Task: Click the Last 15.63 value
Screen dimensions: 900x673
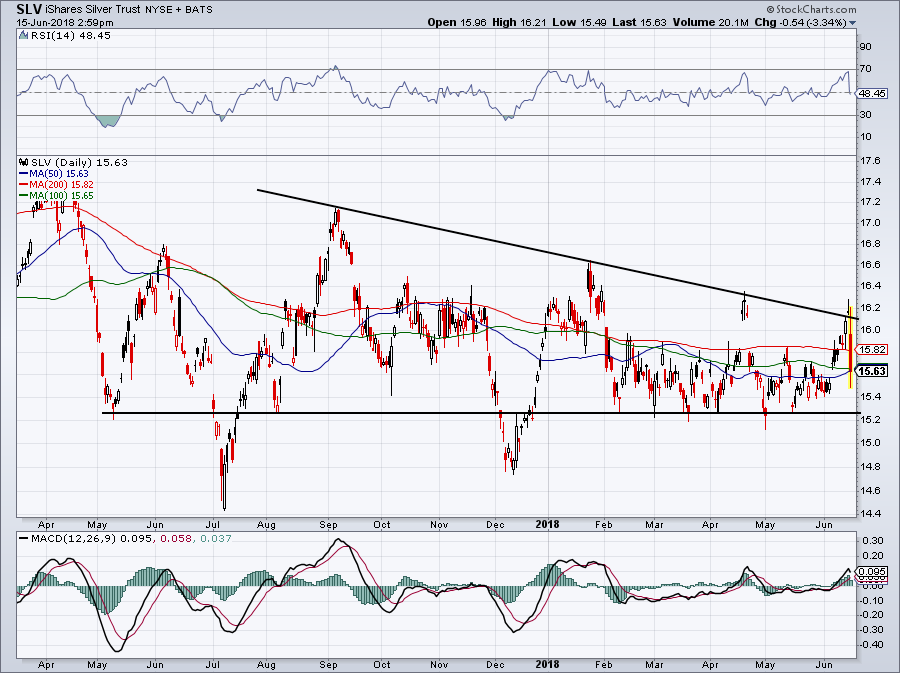Action: [639, 22]
